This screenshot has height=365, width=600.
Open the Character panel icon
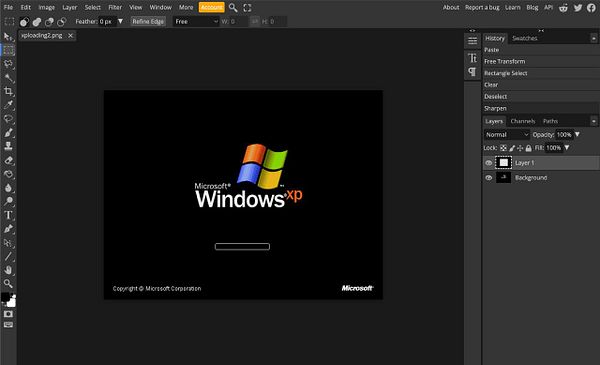click(x=473, y=58)
